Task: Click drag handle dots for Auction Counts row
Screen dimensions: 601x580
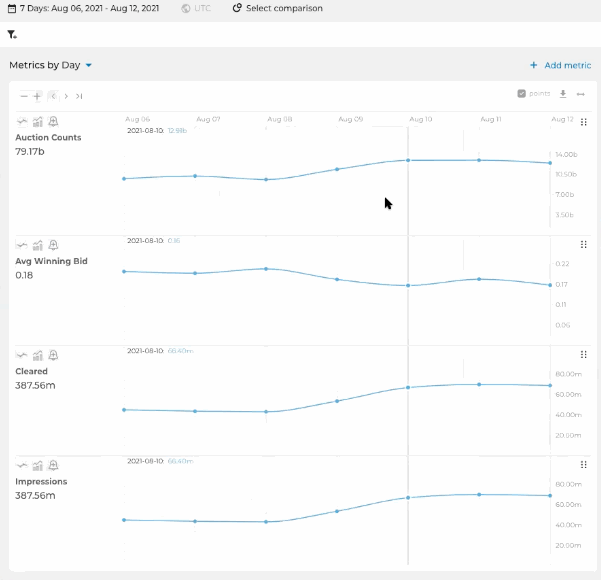Action: (x=583, y=122)
